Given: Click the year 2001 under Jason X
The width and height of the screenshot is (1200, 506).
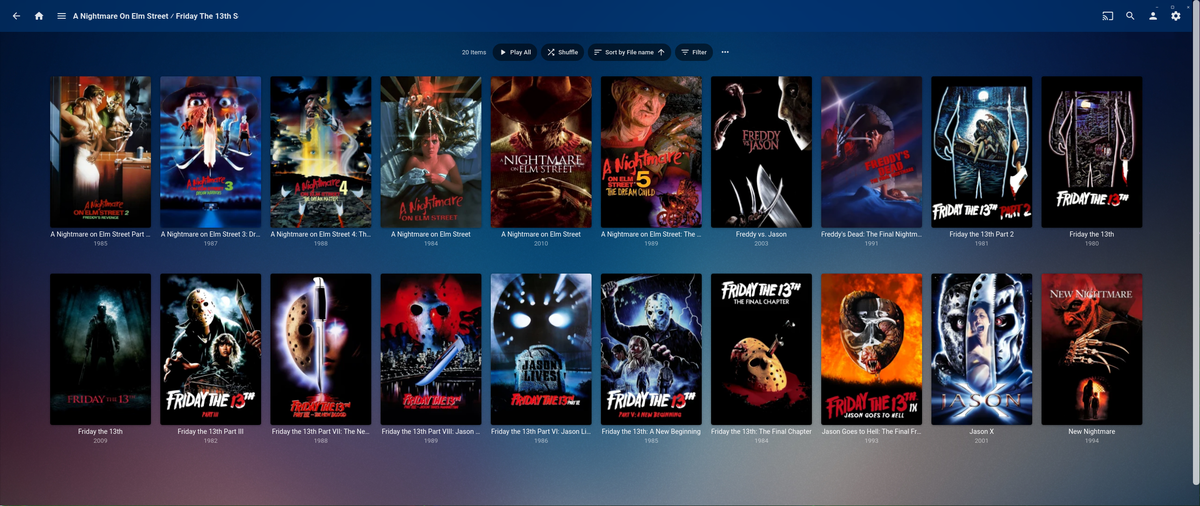Looking at the screenshot, I should pos(981,441).
